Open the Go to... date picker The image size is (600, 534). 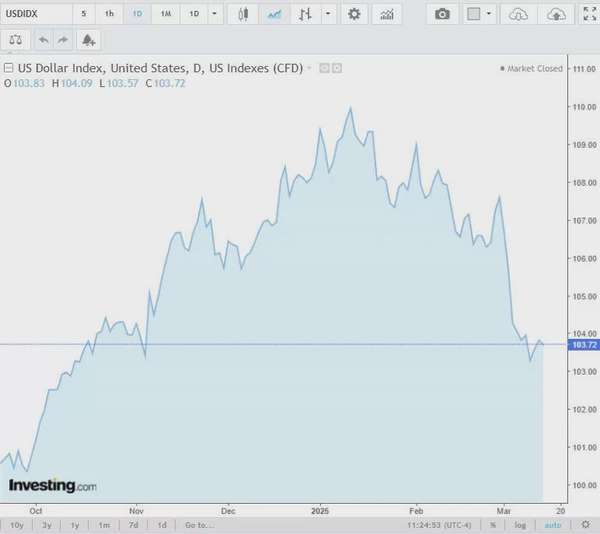[199, 525]
